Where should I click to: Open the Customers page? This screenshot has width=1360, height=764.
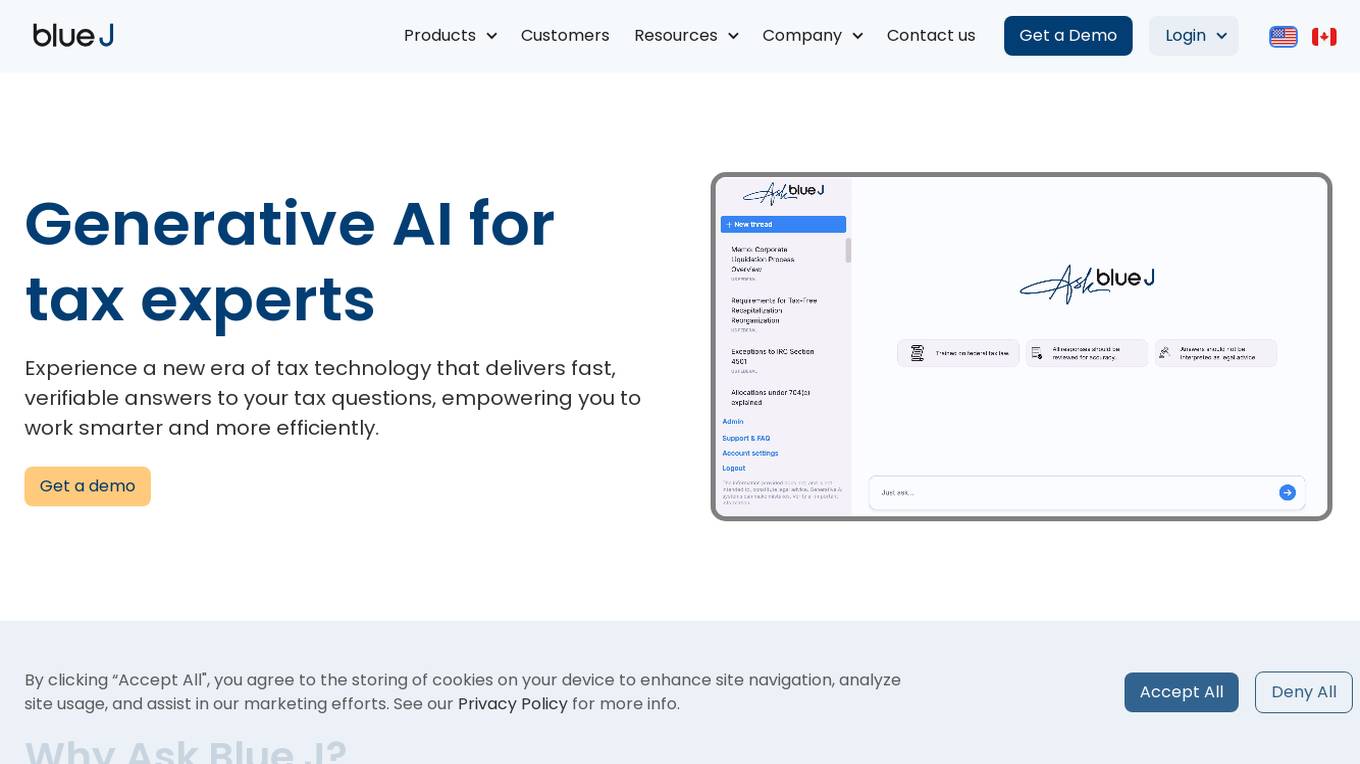point(565,36)
